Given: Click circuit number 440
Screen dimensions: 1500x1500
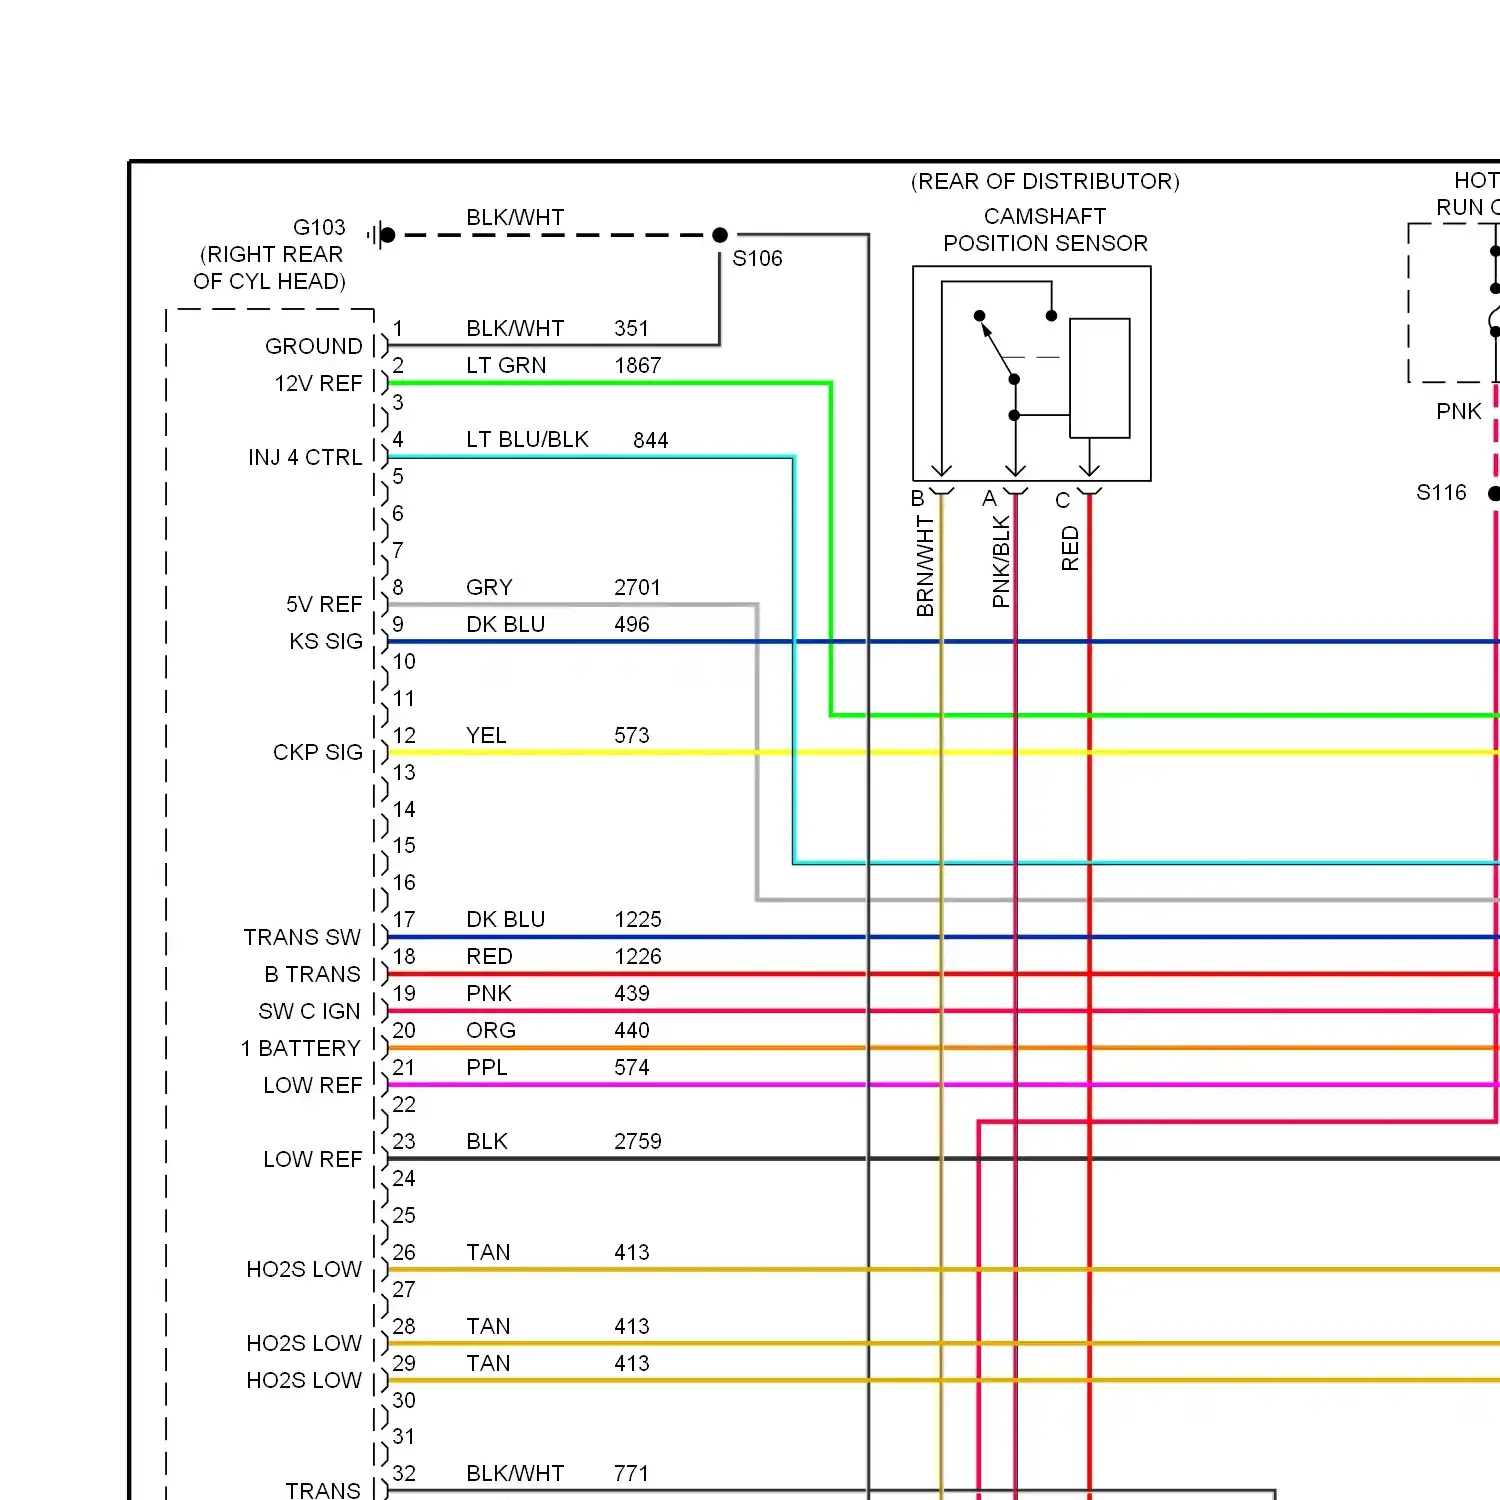Looking at the screenshot, I should 631,1031.
